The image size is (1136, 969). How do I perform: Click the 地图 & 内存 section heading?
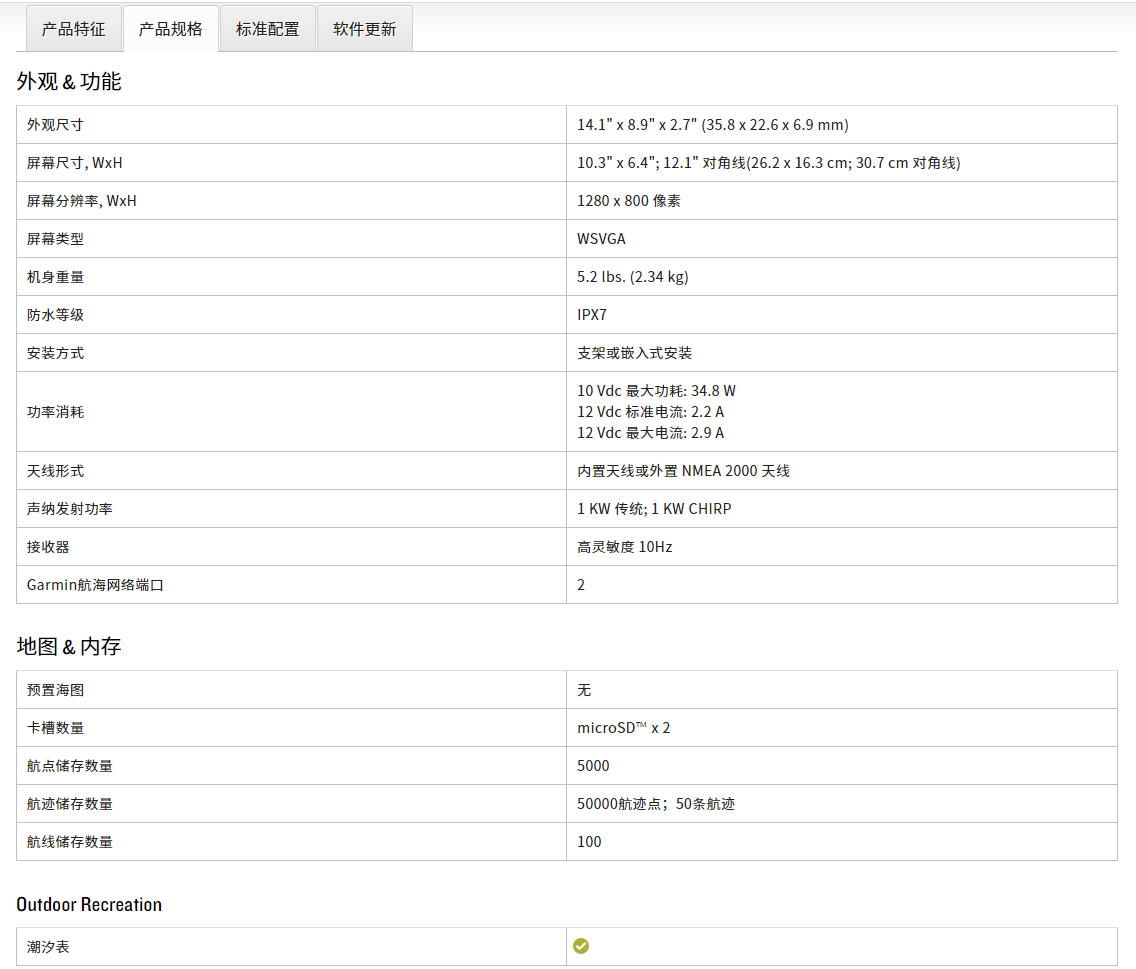(x=69, y=647)
